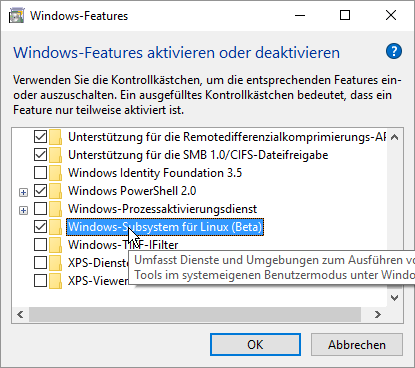This screenshot has height=368, width=415.
Task: Uncheck Windows-Subsystem für Linux (Beta) checkbox
Action: pyautogui.click(x=40, y=227)
